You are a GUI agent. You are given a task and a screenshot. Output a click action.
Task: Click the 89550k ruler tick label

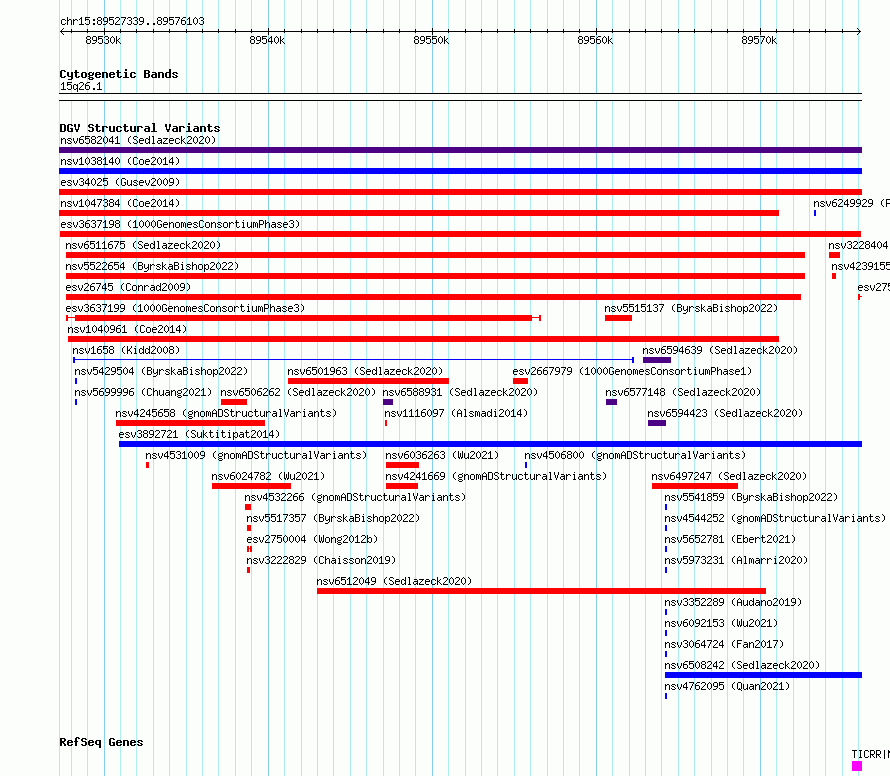click(431, 40)
